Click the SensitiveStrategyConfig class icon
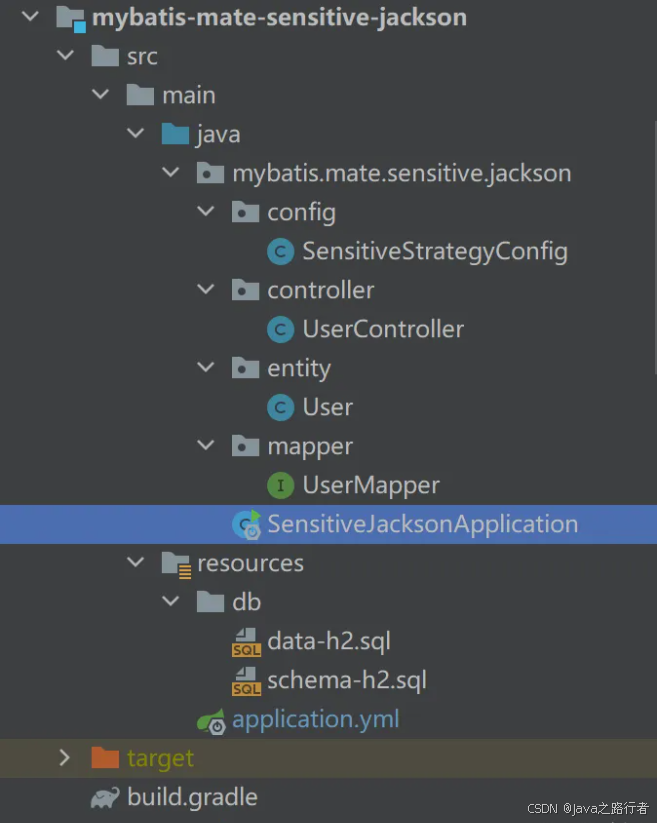Viewport: 657px width, 823px height. [x=281, y=251]
